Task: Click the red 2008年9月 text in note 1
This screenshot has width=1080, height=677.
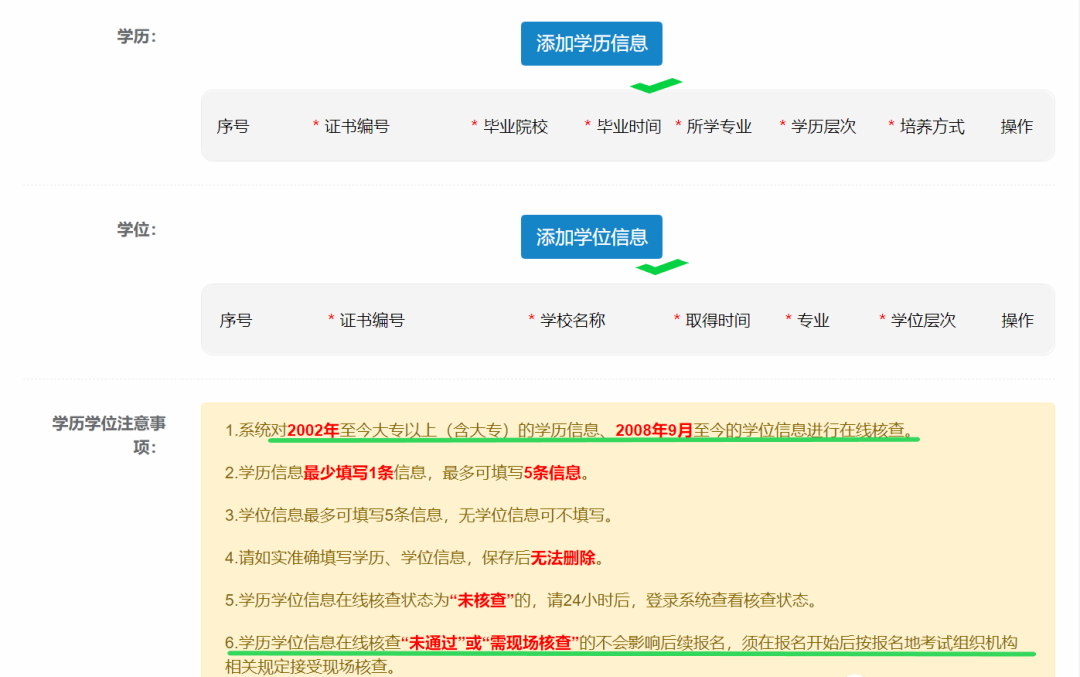Action: [654, 431]
